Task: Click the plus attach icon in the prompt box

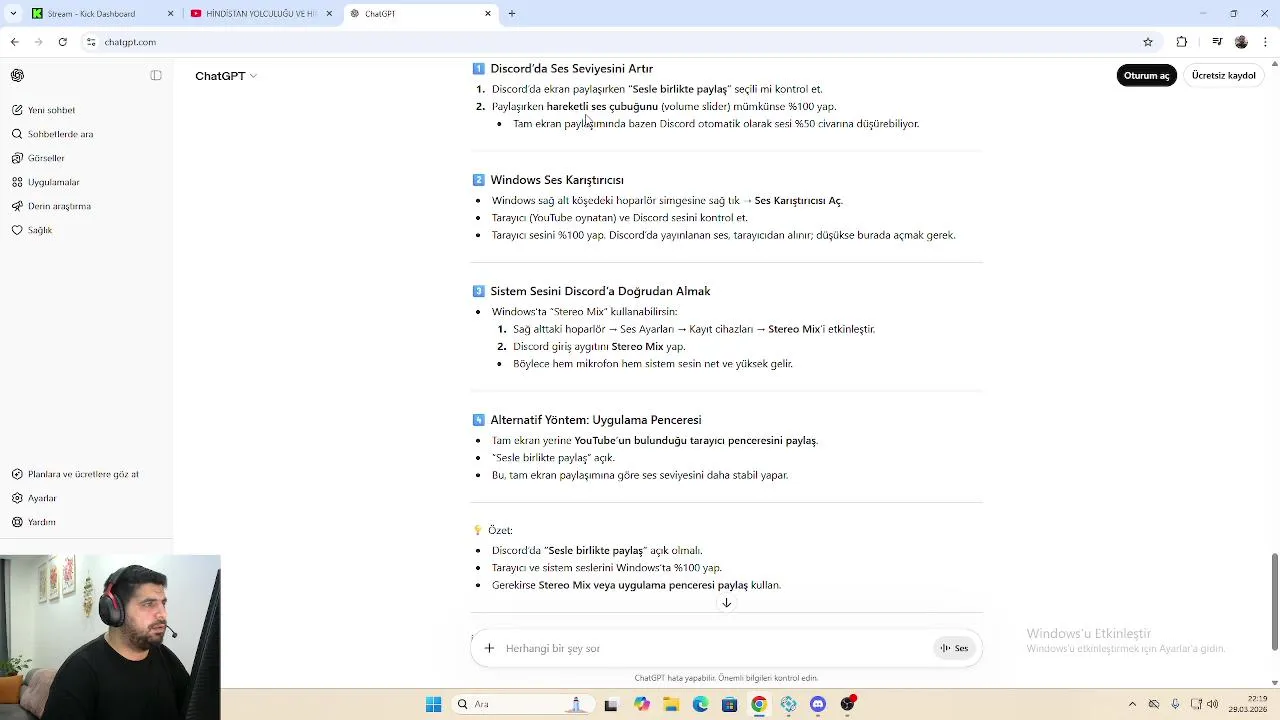Action: (x=489, y=648)
